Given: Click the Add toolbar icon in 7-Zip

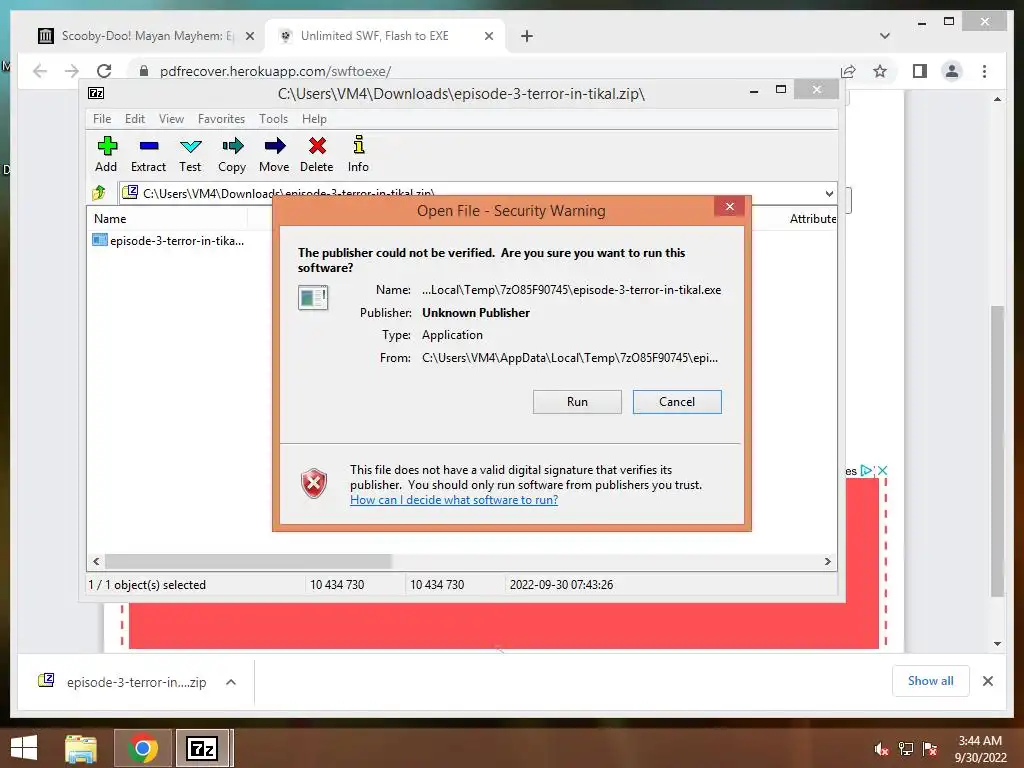Looking at the screenshot, I should click(106, 154).
